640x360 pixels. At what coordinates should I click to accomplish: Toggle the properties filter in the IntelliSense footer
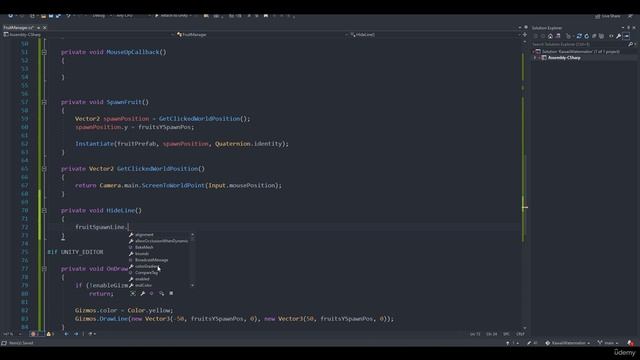coord(142,293)
